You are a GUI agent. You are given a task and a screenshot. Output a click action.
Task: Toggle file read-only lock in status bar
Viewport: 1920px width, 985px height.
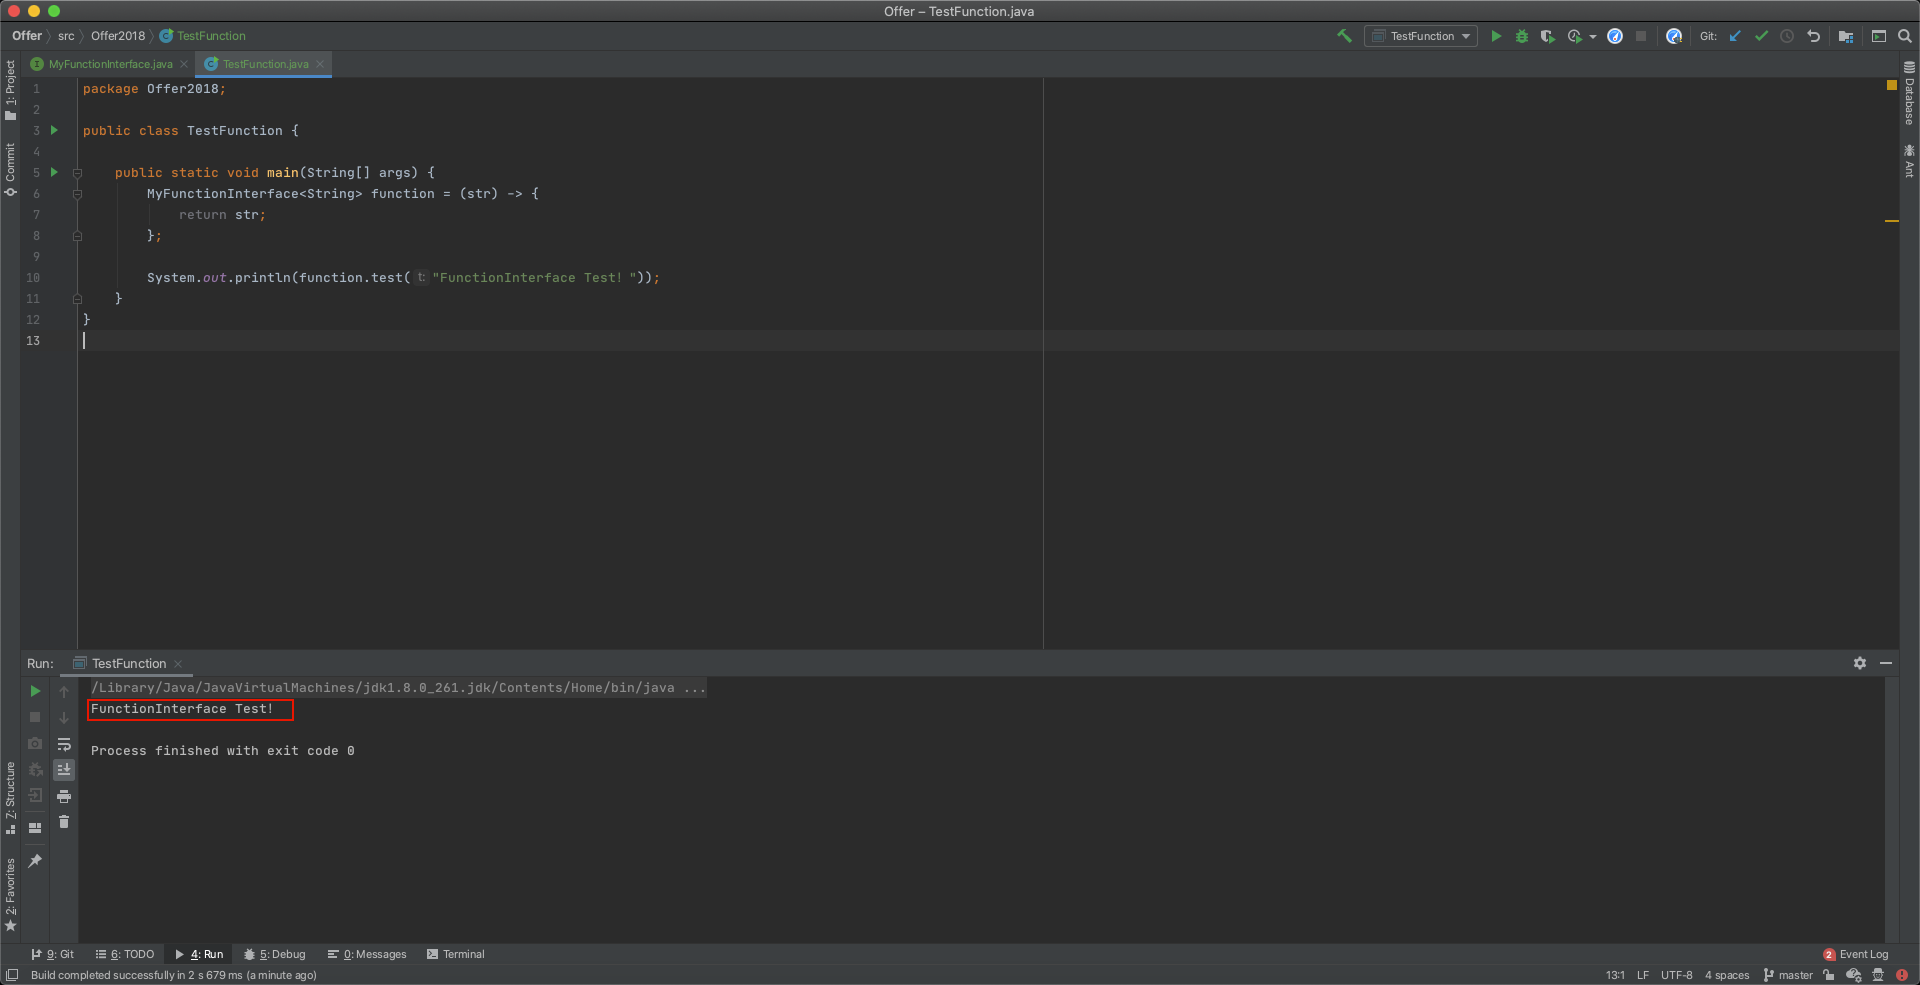click(x=1829, y=975)
